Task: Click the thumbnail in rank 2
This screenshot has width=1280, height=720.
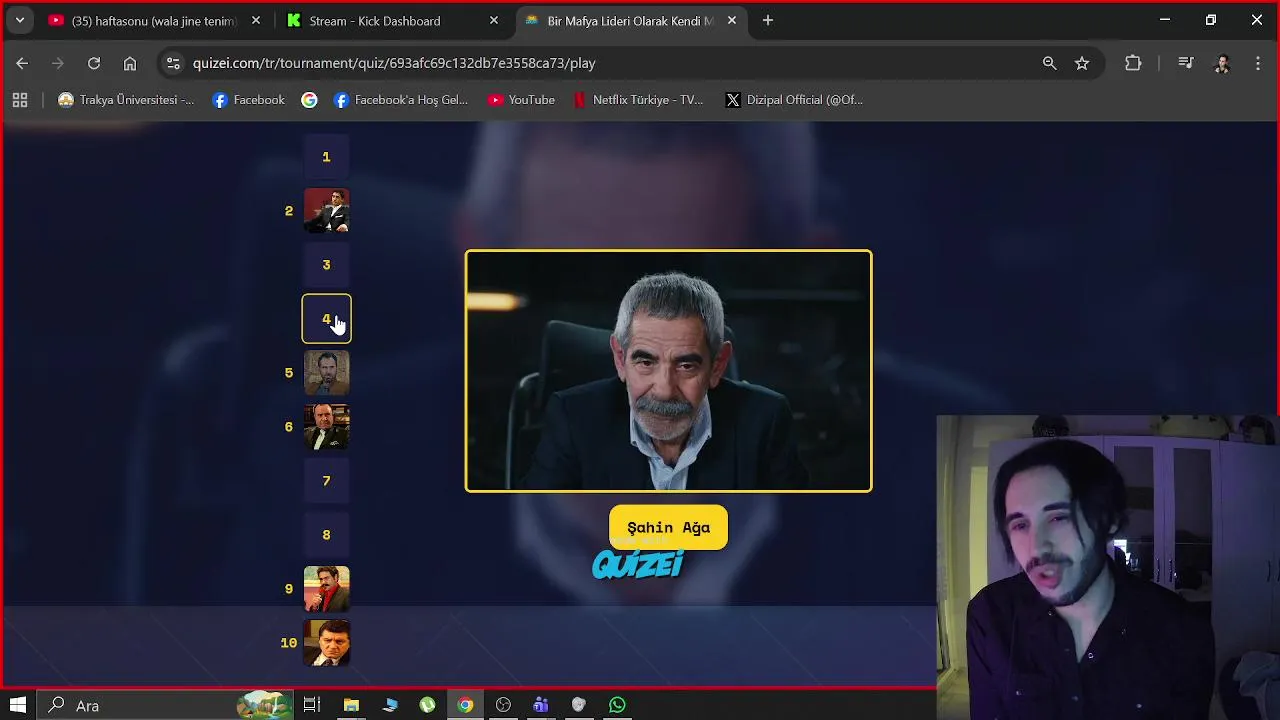Action: (x=326, y=211)
